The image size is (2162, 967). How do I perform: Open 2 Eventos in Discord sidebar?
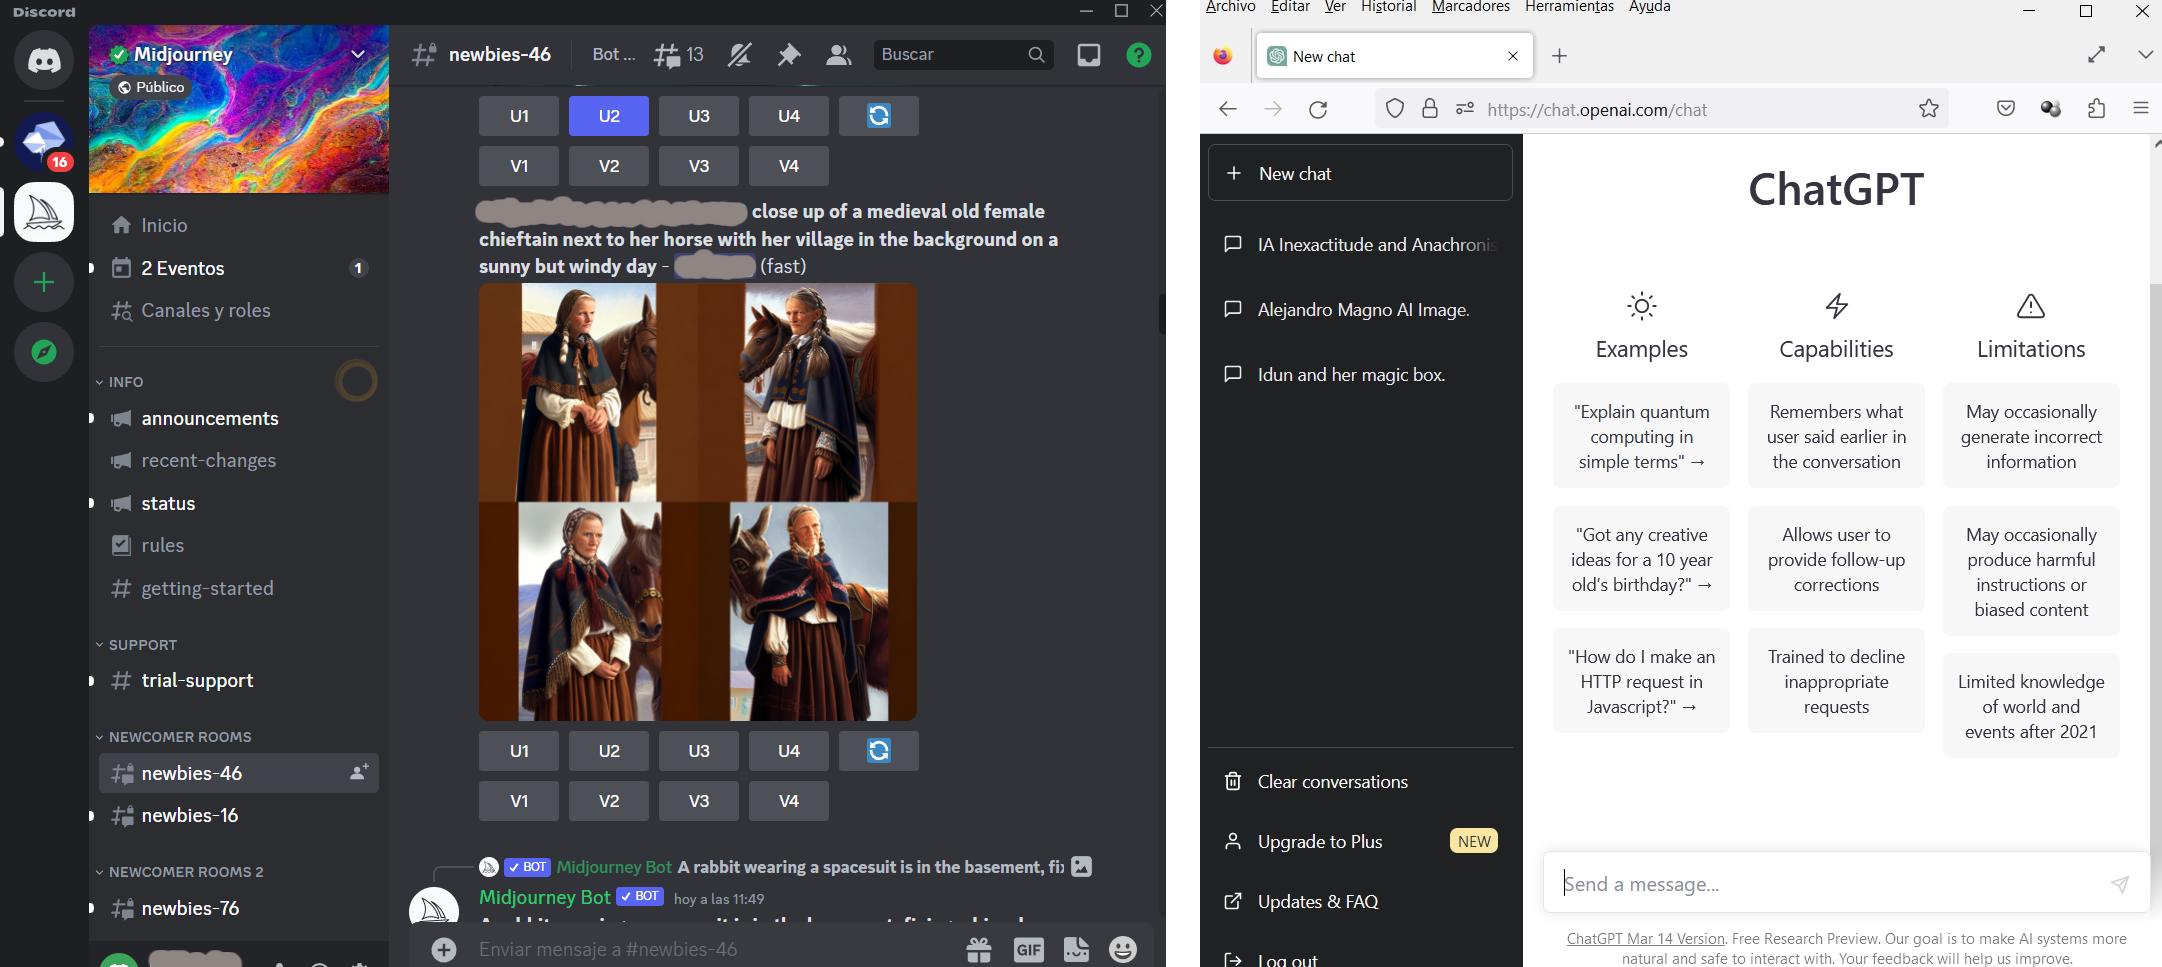(x=239, y=268)
